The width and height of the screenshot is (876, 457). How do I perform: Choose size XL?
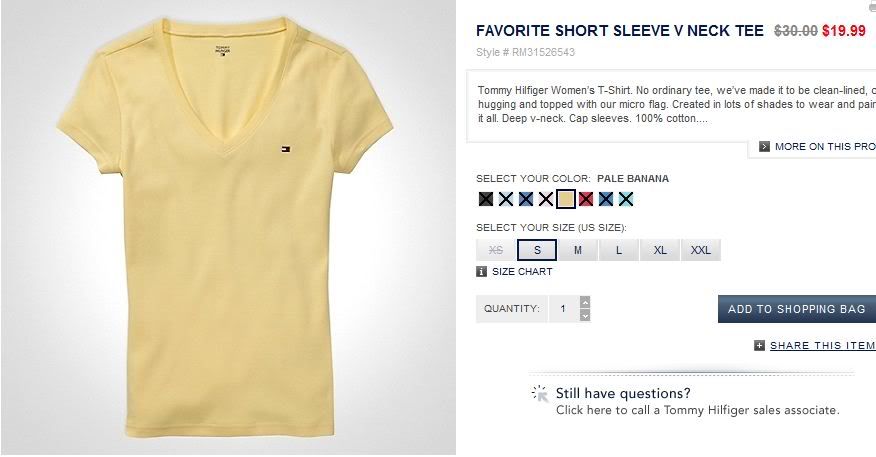[x=660, y=250]
